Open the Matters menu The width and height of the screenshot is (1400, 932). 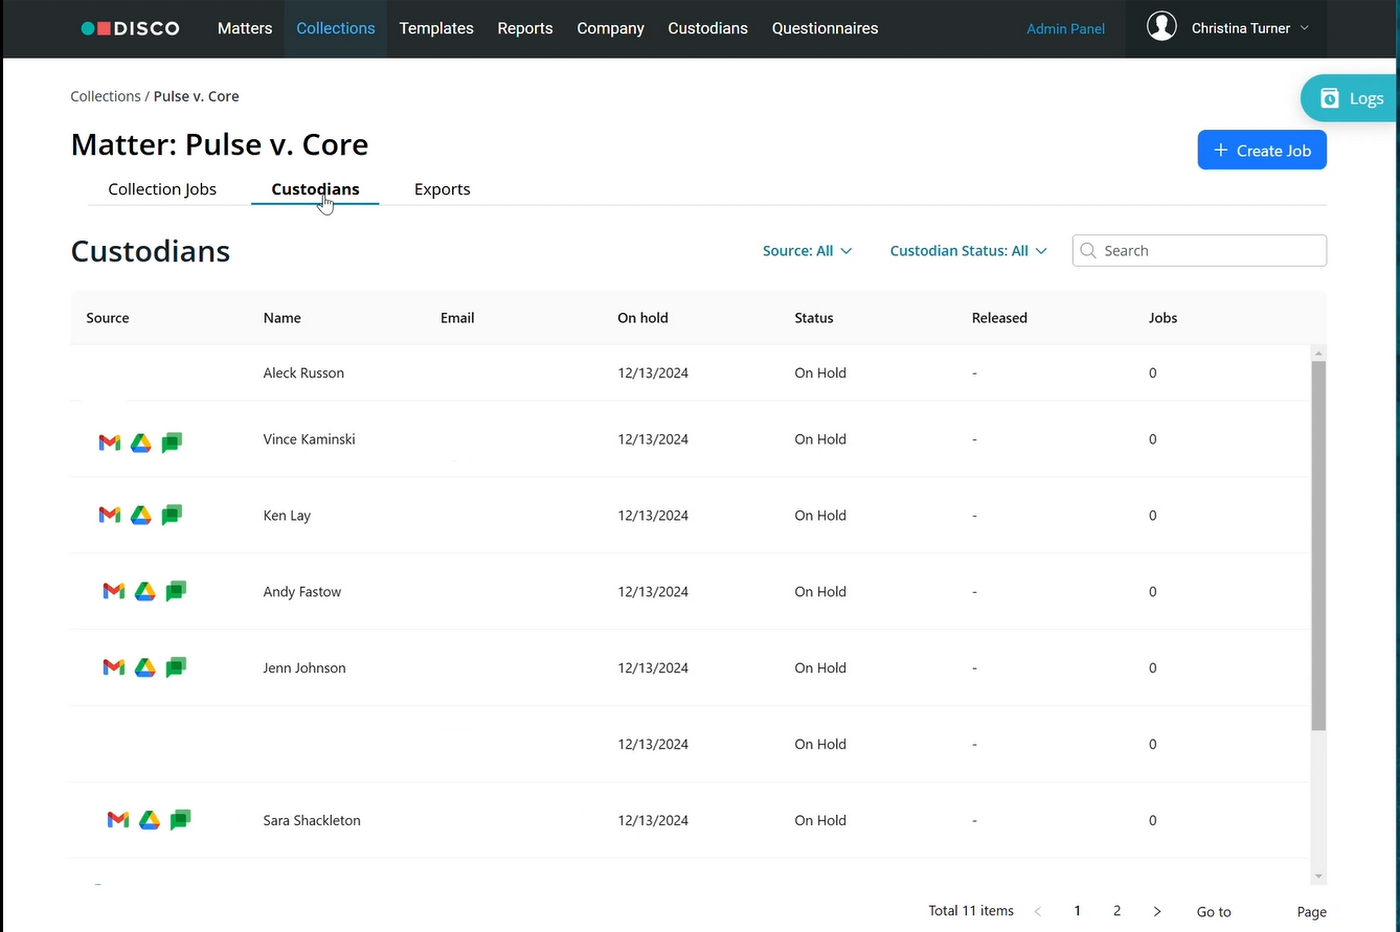click(x=245, y=28)
